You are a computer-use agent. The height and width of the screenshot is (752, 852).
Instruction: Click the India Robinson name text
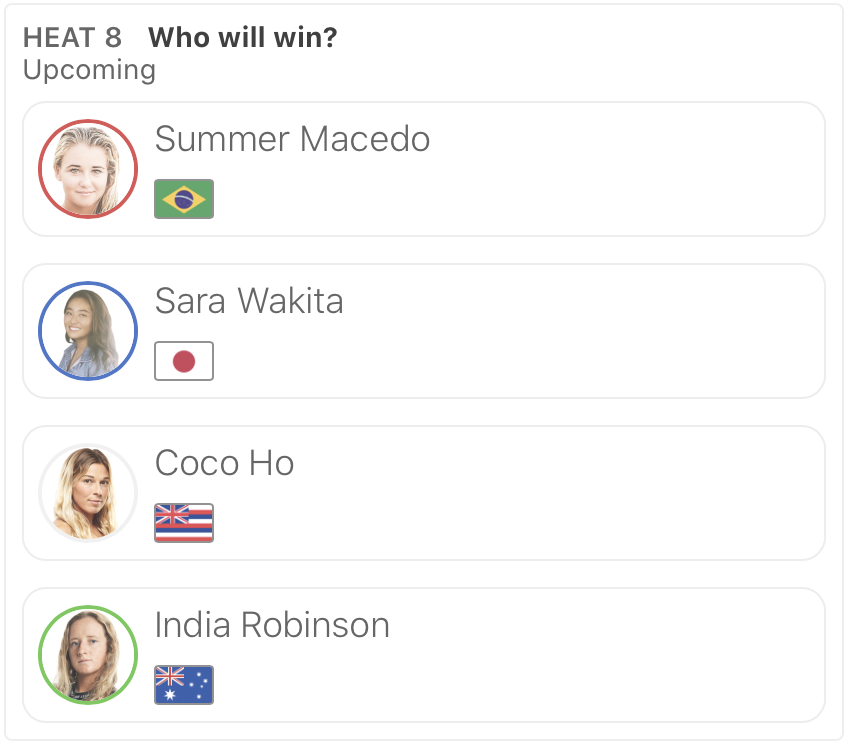click(272, 625)
